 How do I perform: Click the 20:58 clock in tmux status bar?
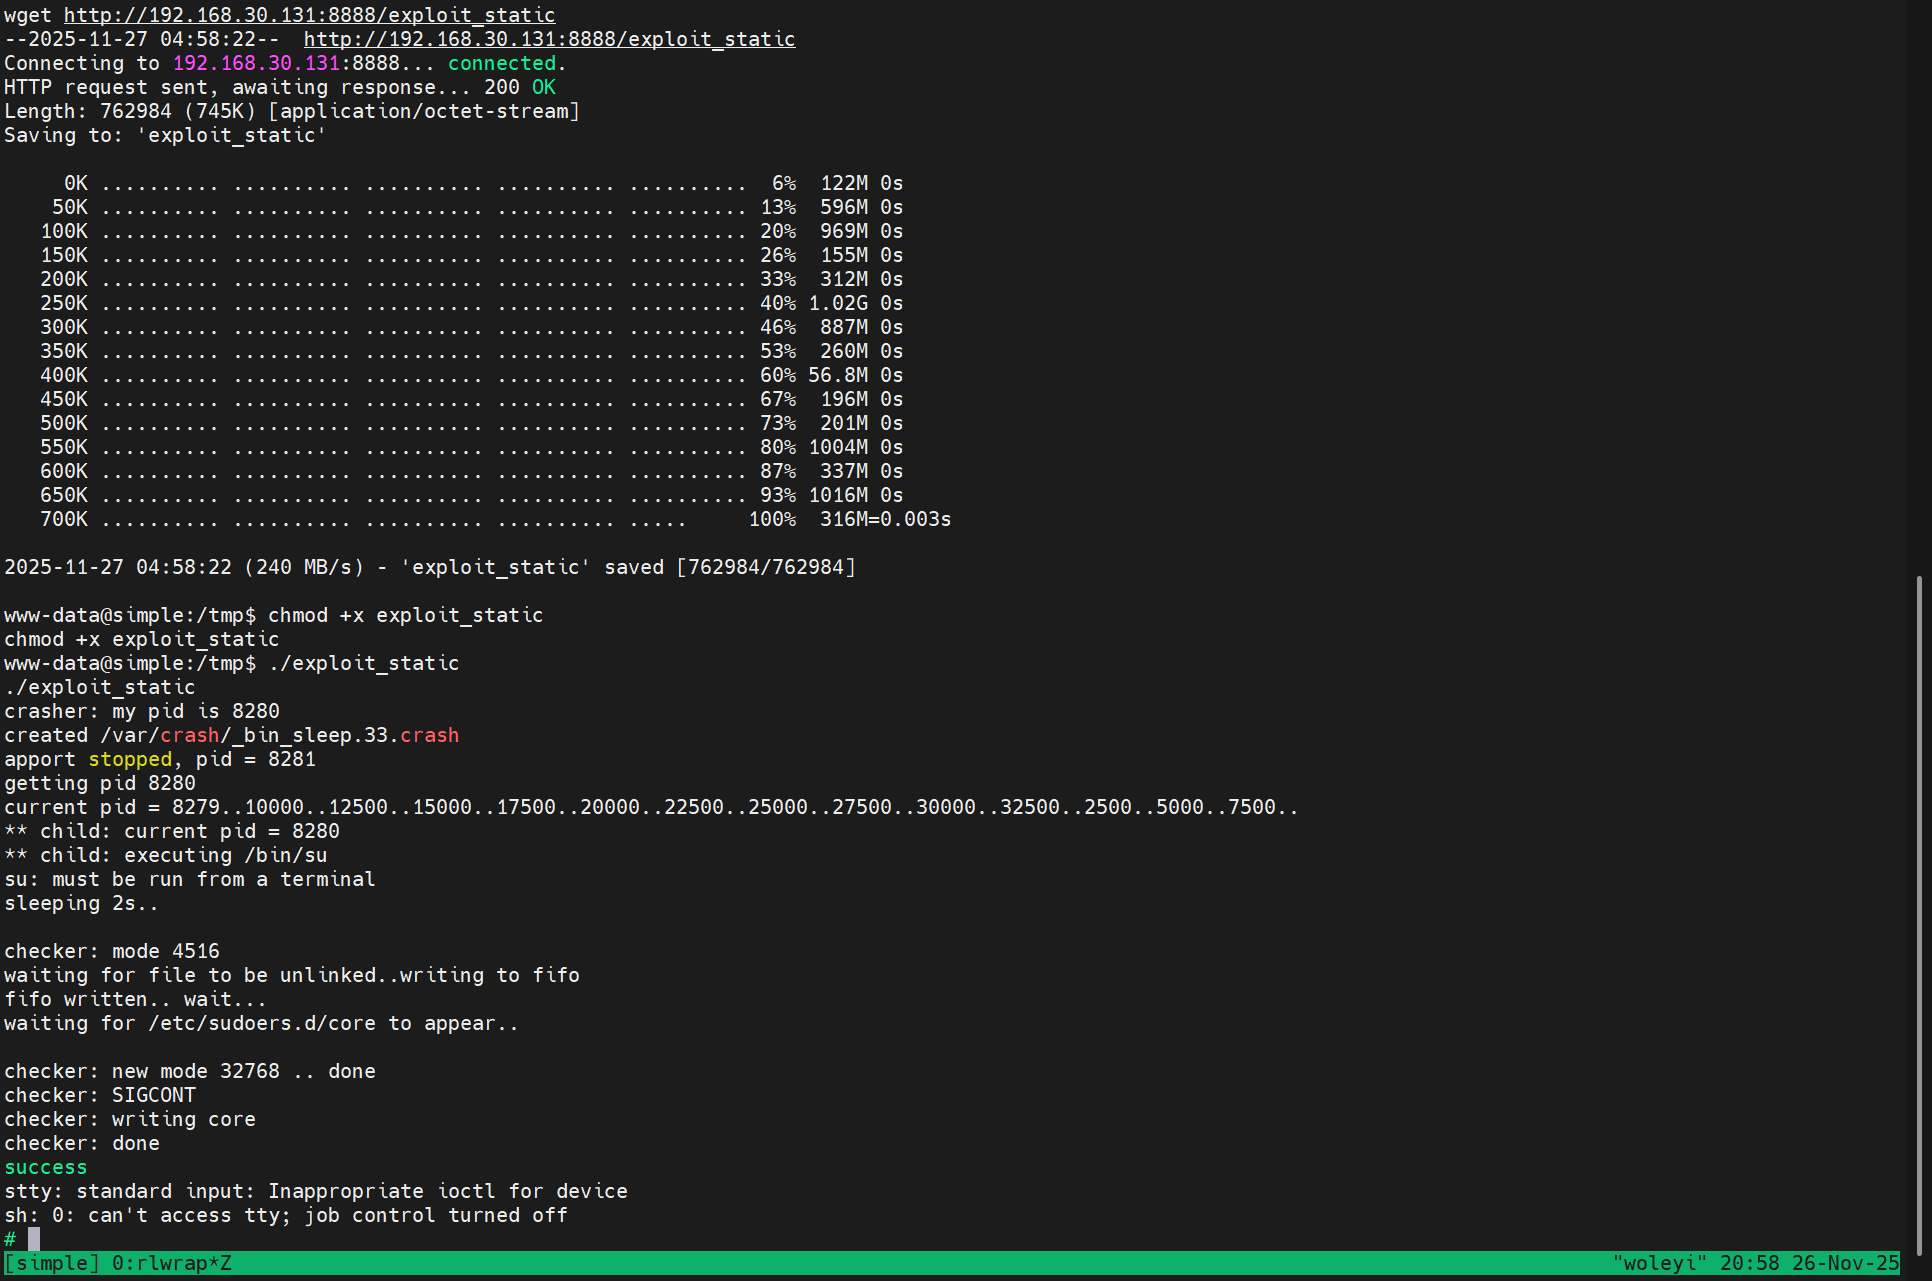tap(1749, 1263)
